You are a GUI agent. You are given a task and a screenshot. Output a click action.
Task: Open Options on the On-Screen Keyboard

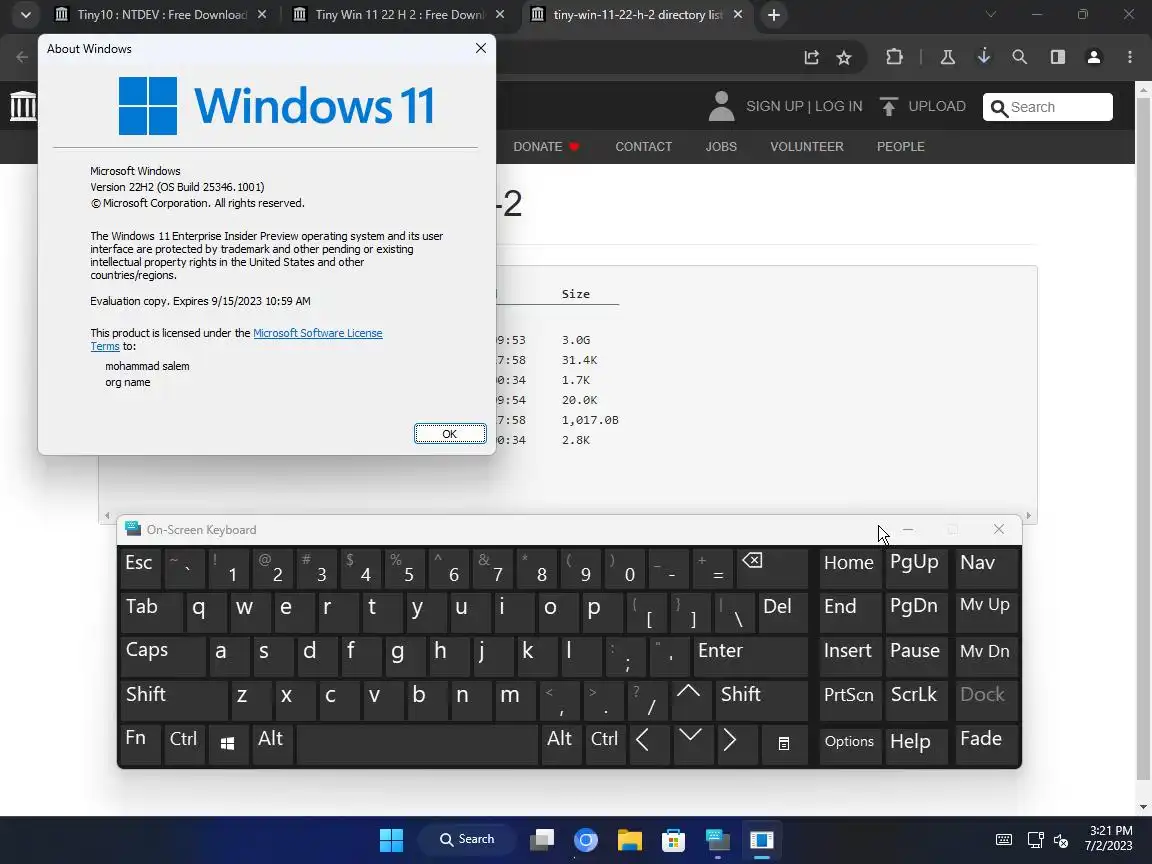click(849, 743)
